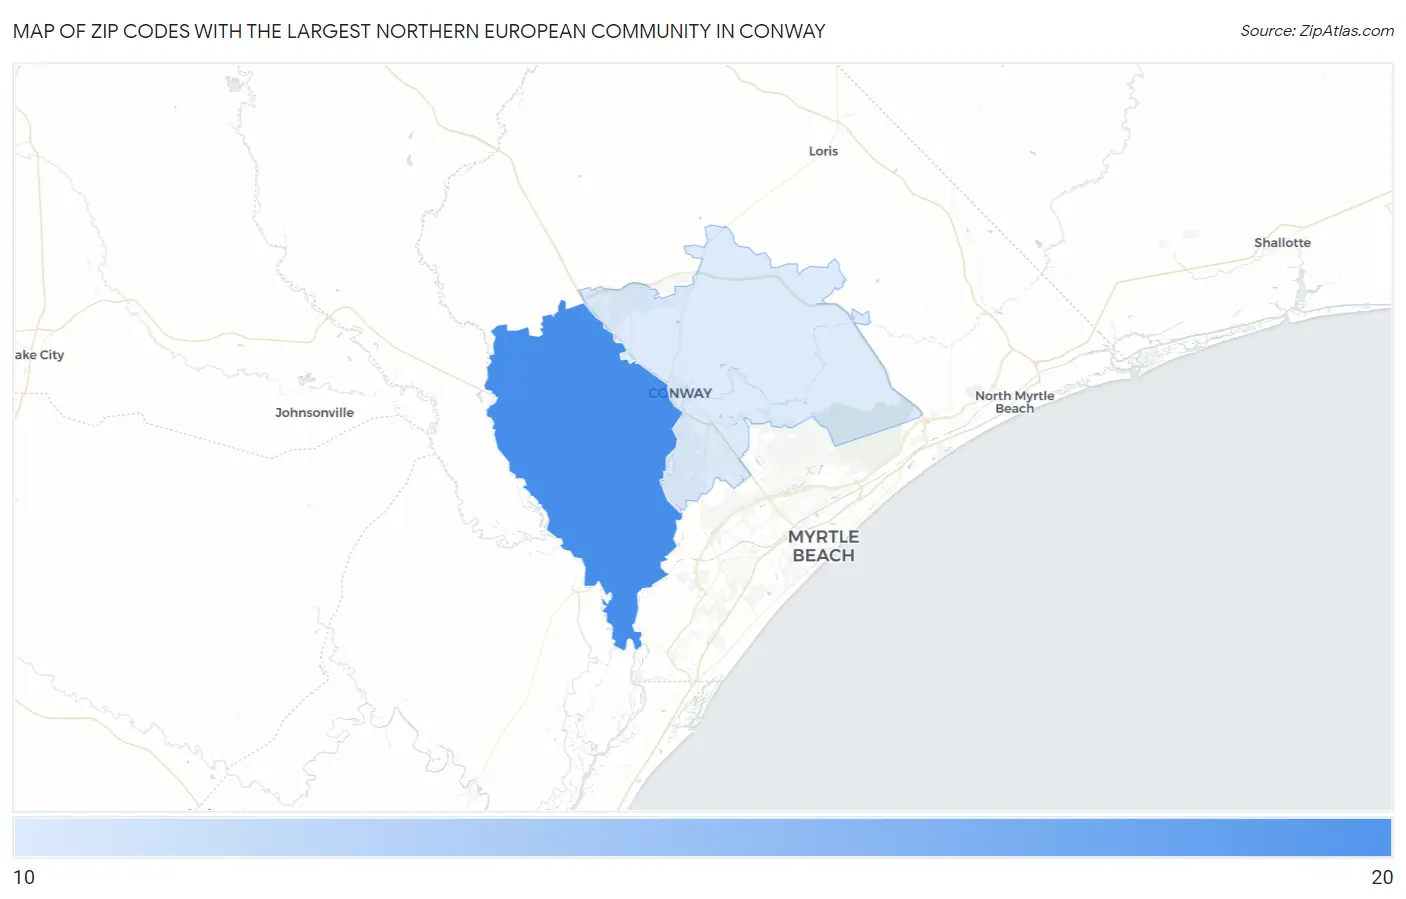Click the Source: ZipAtlas.com text

click(x=1317, y=31)
